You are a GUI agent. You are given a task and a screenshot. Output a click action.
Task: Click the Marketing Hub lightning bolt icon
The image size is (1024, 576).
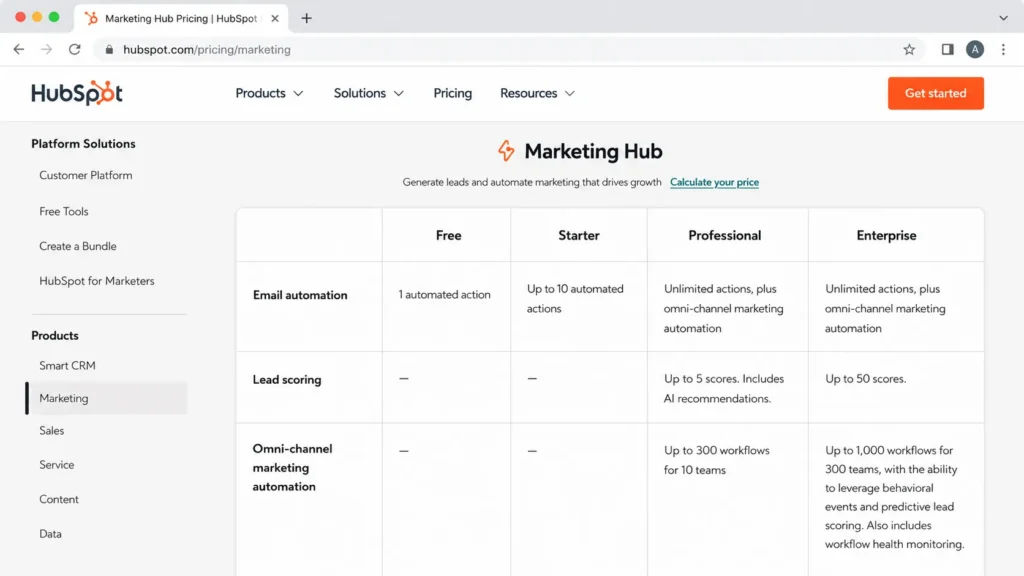[506, 151]
